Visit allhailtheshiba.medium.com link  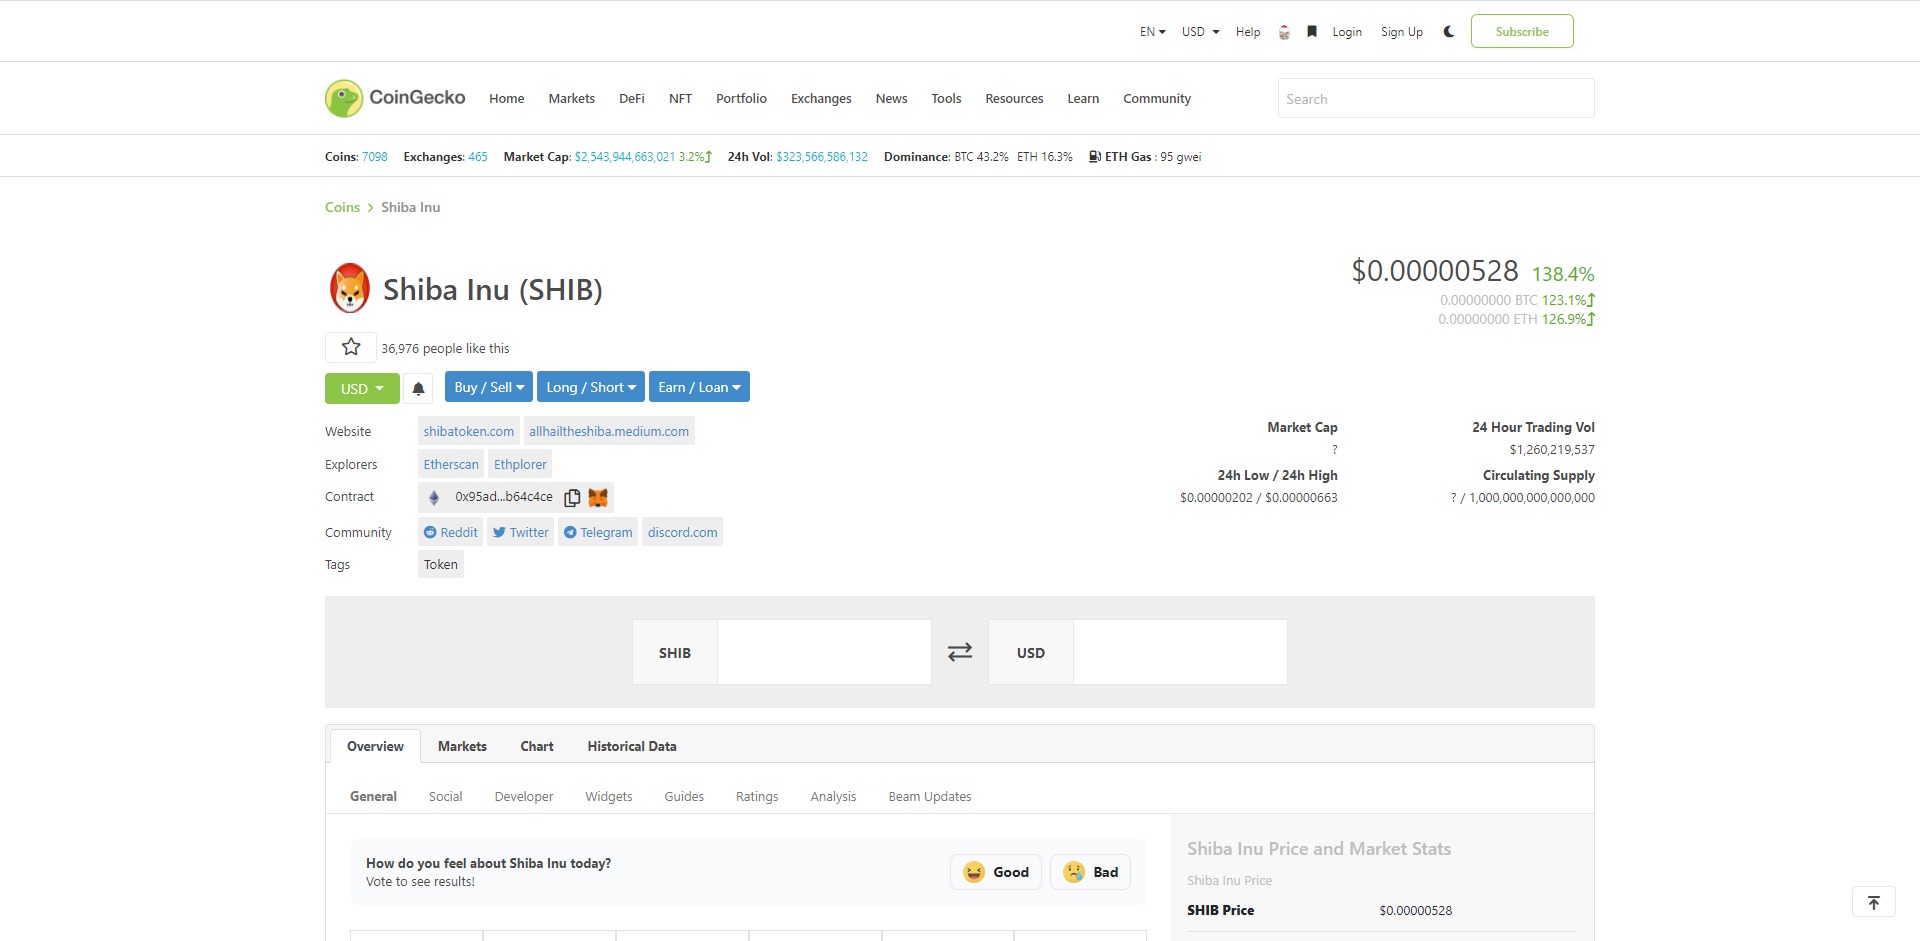click(609, 431)
